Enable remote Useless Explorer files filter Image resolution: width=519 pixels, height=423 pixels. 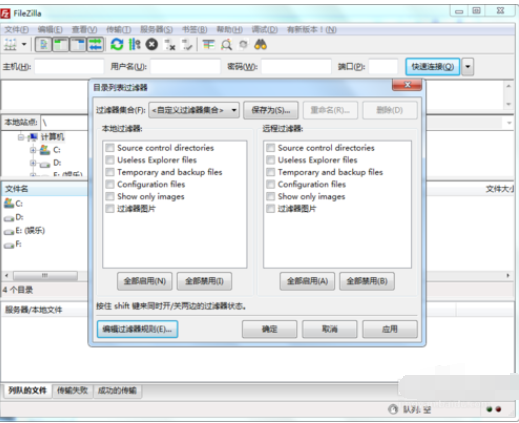[x=270, y=160]
